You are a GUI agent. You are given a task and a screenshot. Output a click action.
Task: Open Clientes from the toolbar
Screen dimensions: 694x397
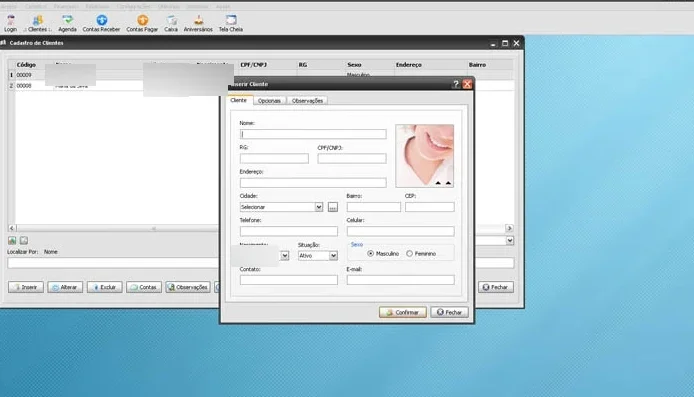pyautogui.click(x=38, y=23)
